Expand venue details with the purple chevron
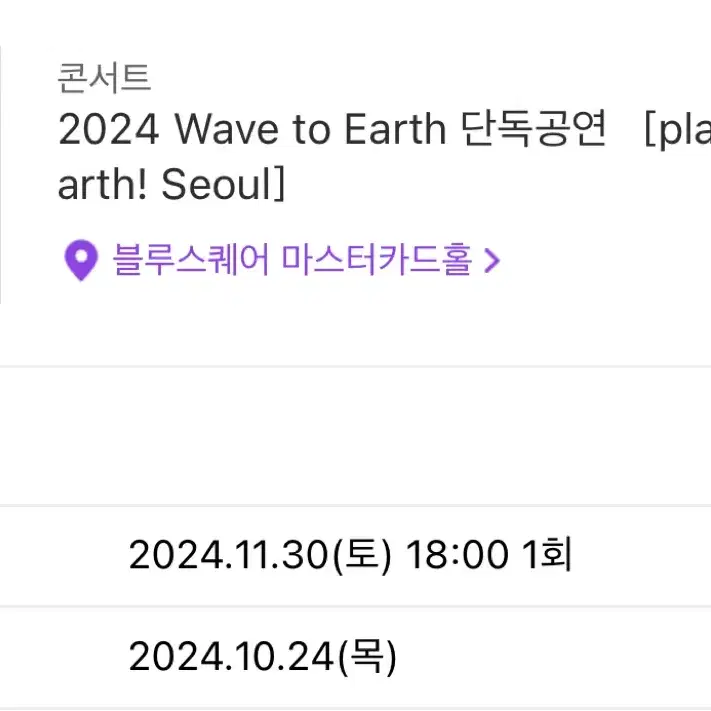This screenshot has width=711, height=711. pyautogui.click(x=492, y=260)
